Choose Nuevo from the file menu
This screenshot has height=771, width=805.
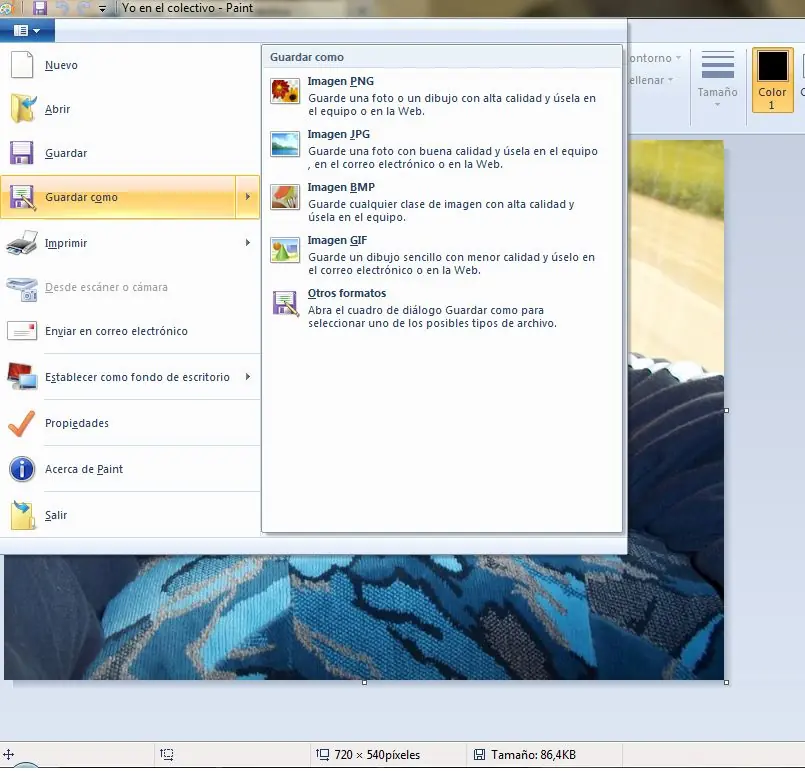[130, 65]
